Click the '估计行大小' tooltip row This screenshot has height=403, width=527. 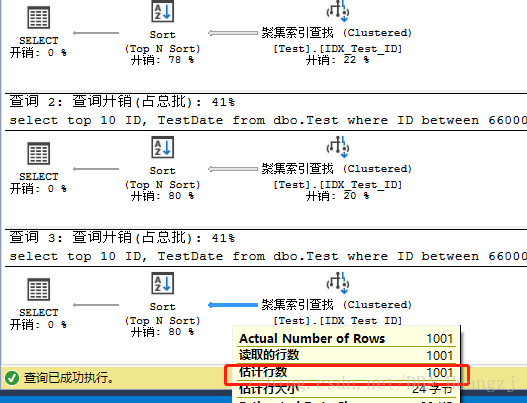point(346,389)
